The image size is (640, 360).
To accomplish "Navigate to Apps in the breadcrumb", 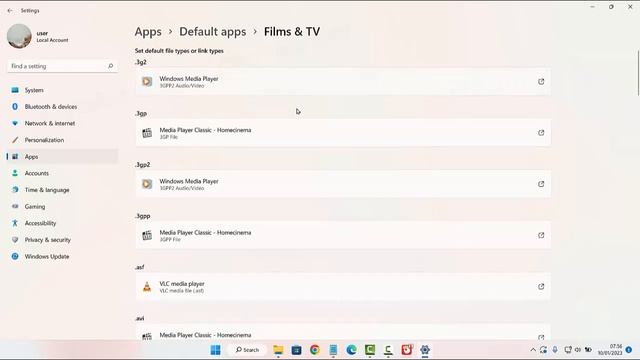I will click(148, 32).
